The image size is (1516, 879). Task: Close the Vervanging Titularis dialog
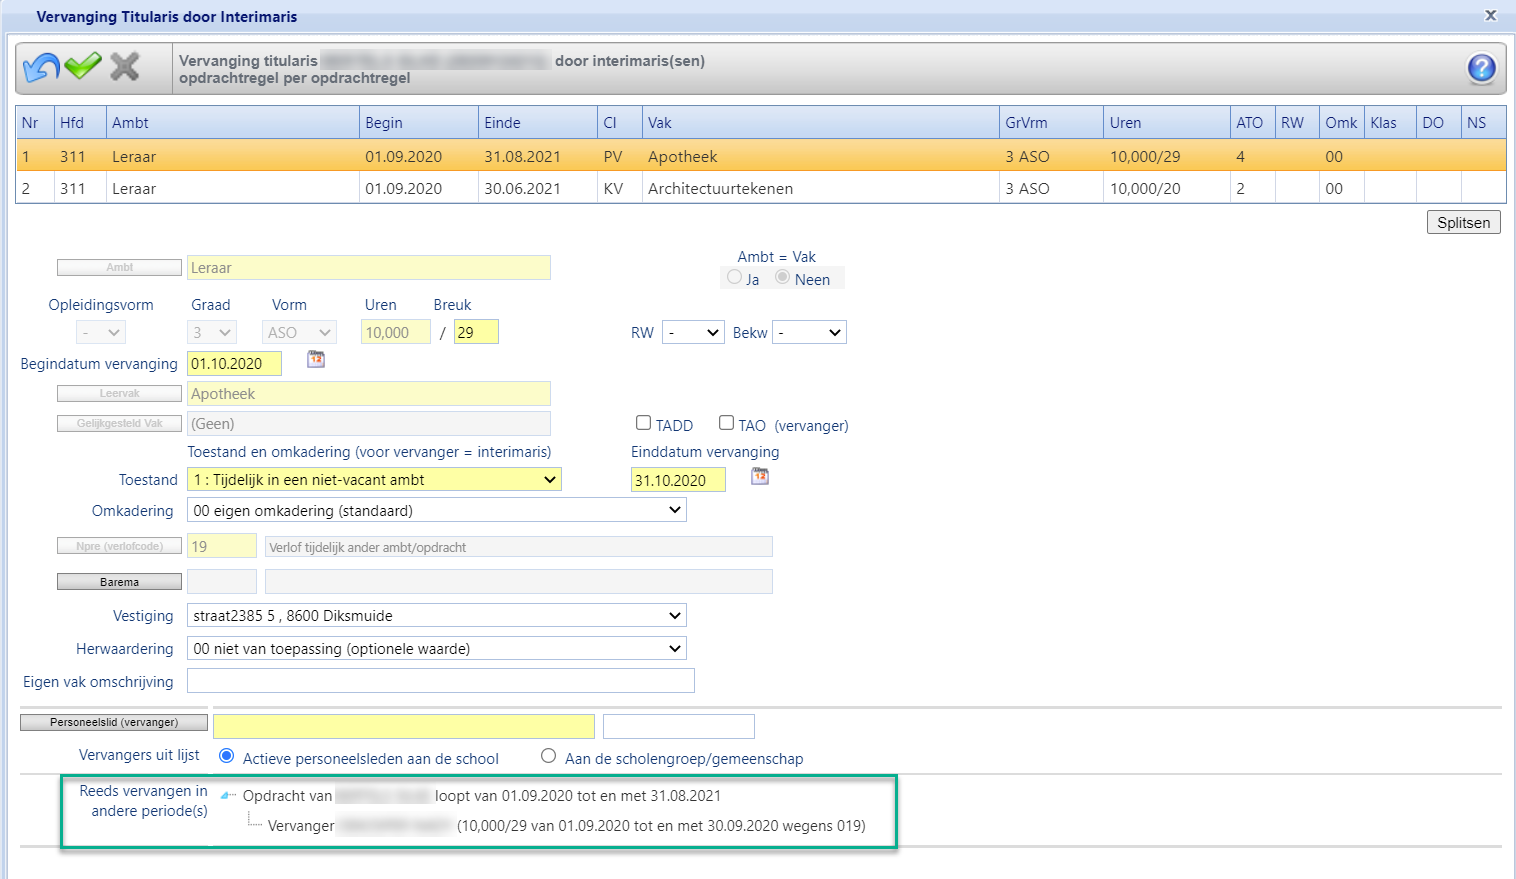click(1490, 15)
